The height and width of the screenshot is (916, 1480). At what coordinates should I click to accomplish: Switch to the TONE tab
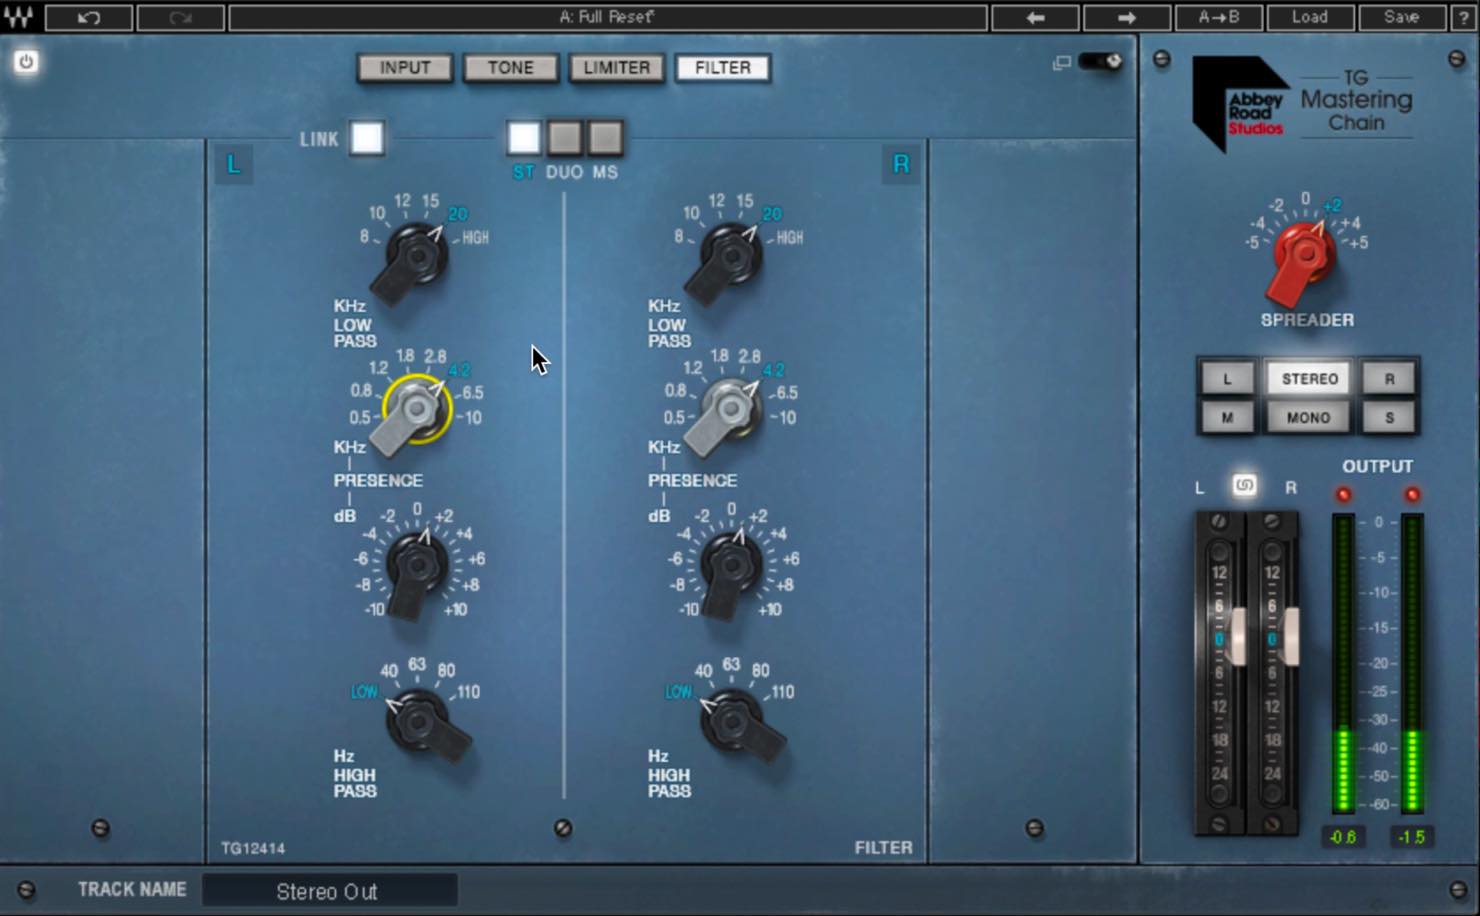pos(510,68)
